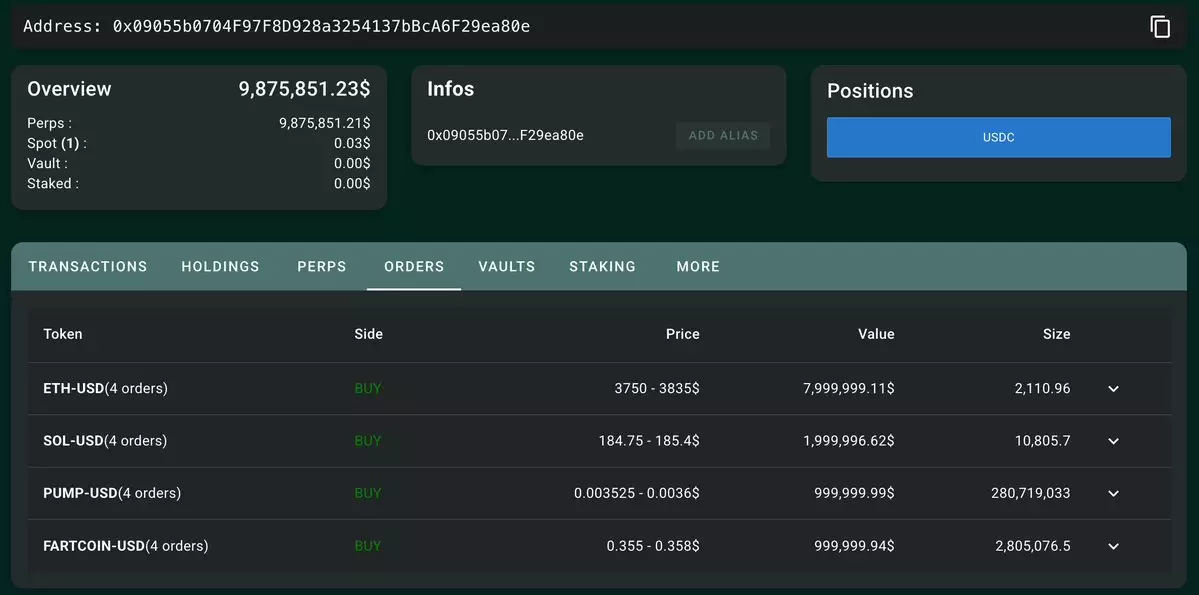Screen dimensions: 1199x595
Task: Click the Value column header
Action: coord(876,334)
